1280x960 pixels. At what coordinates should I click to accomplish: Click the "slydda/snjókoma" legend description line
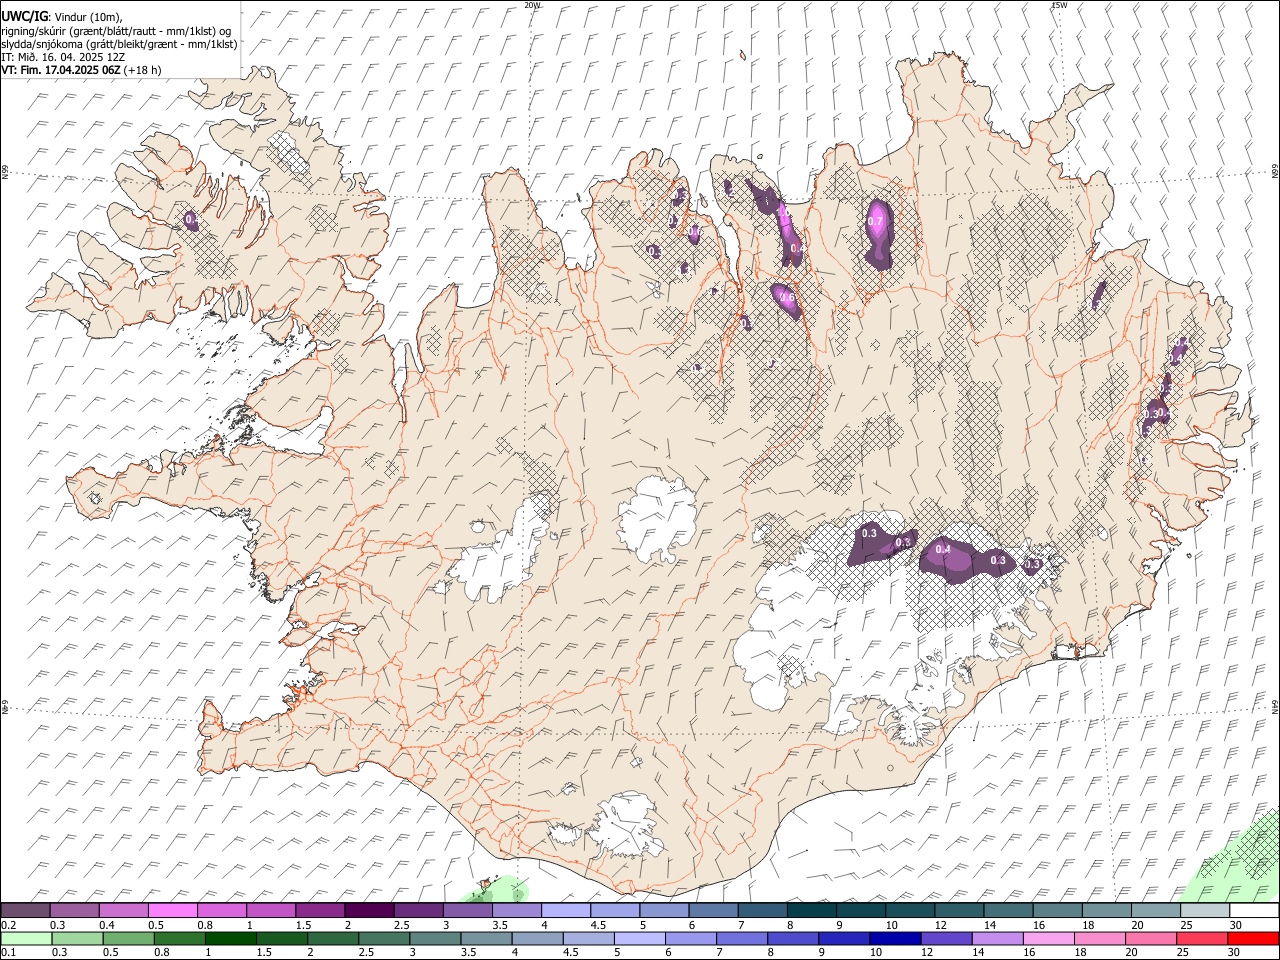(x=120, y=44)
